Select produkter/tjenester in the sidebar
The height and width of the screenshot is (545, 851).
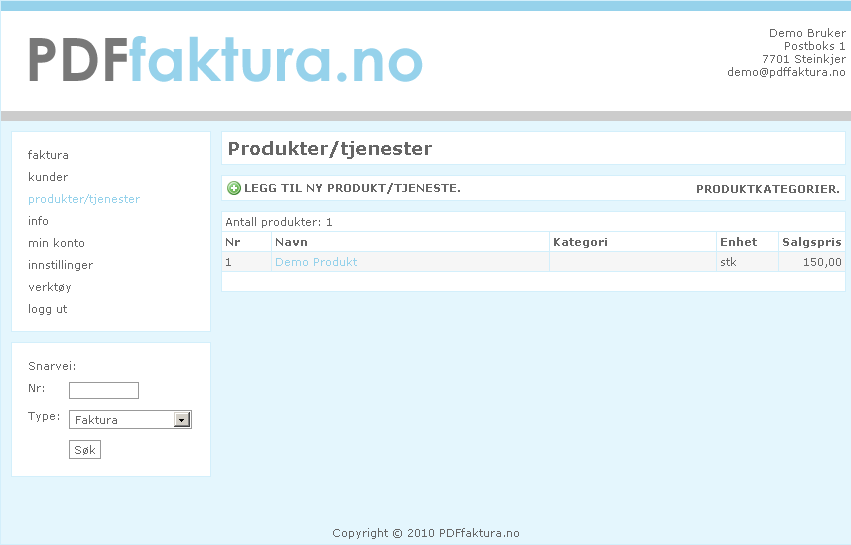[84, 199]
